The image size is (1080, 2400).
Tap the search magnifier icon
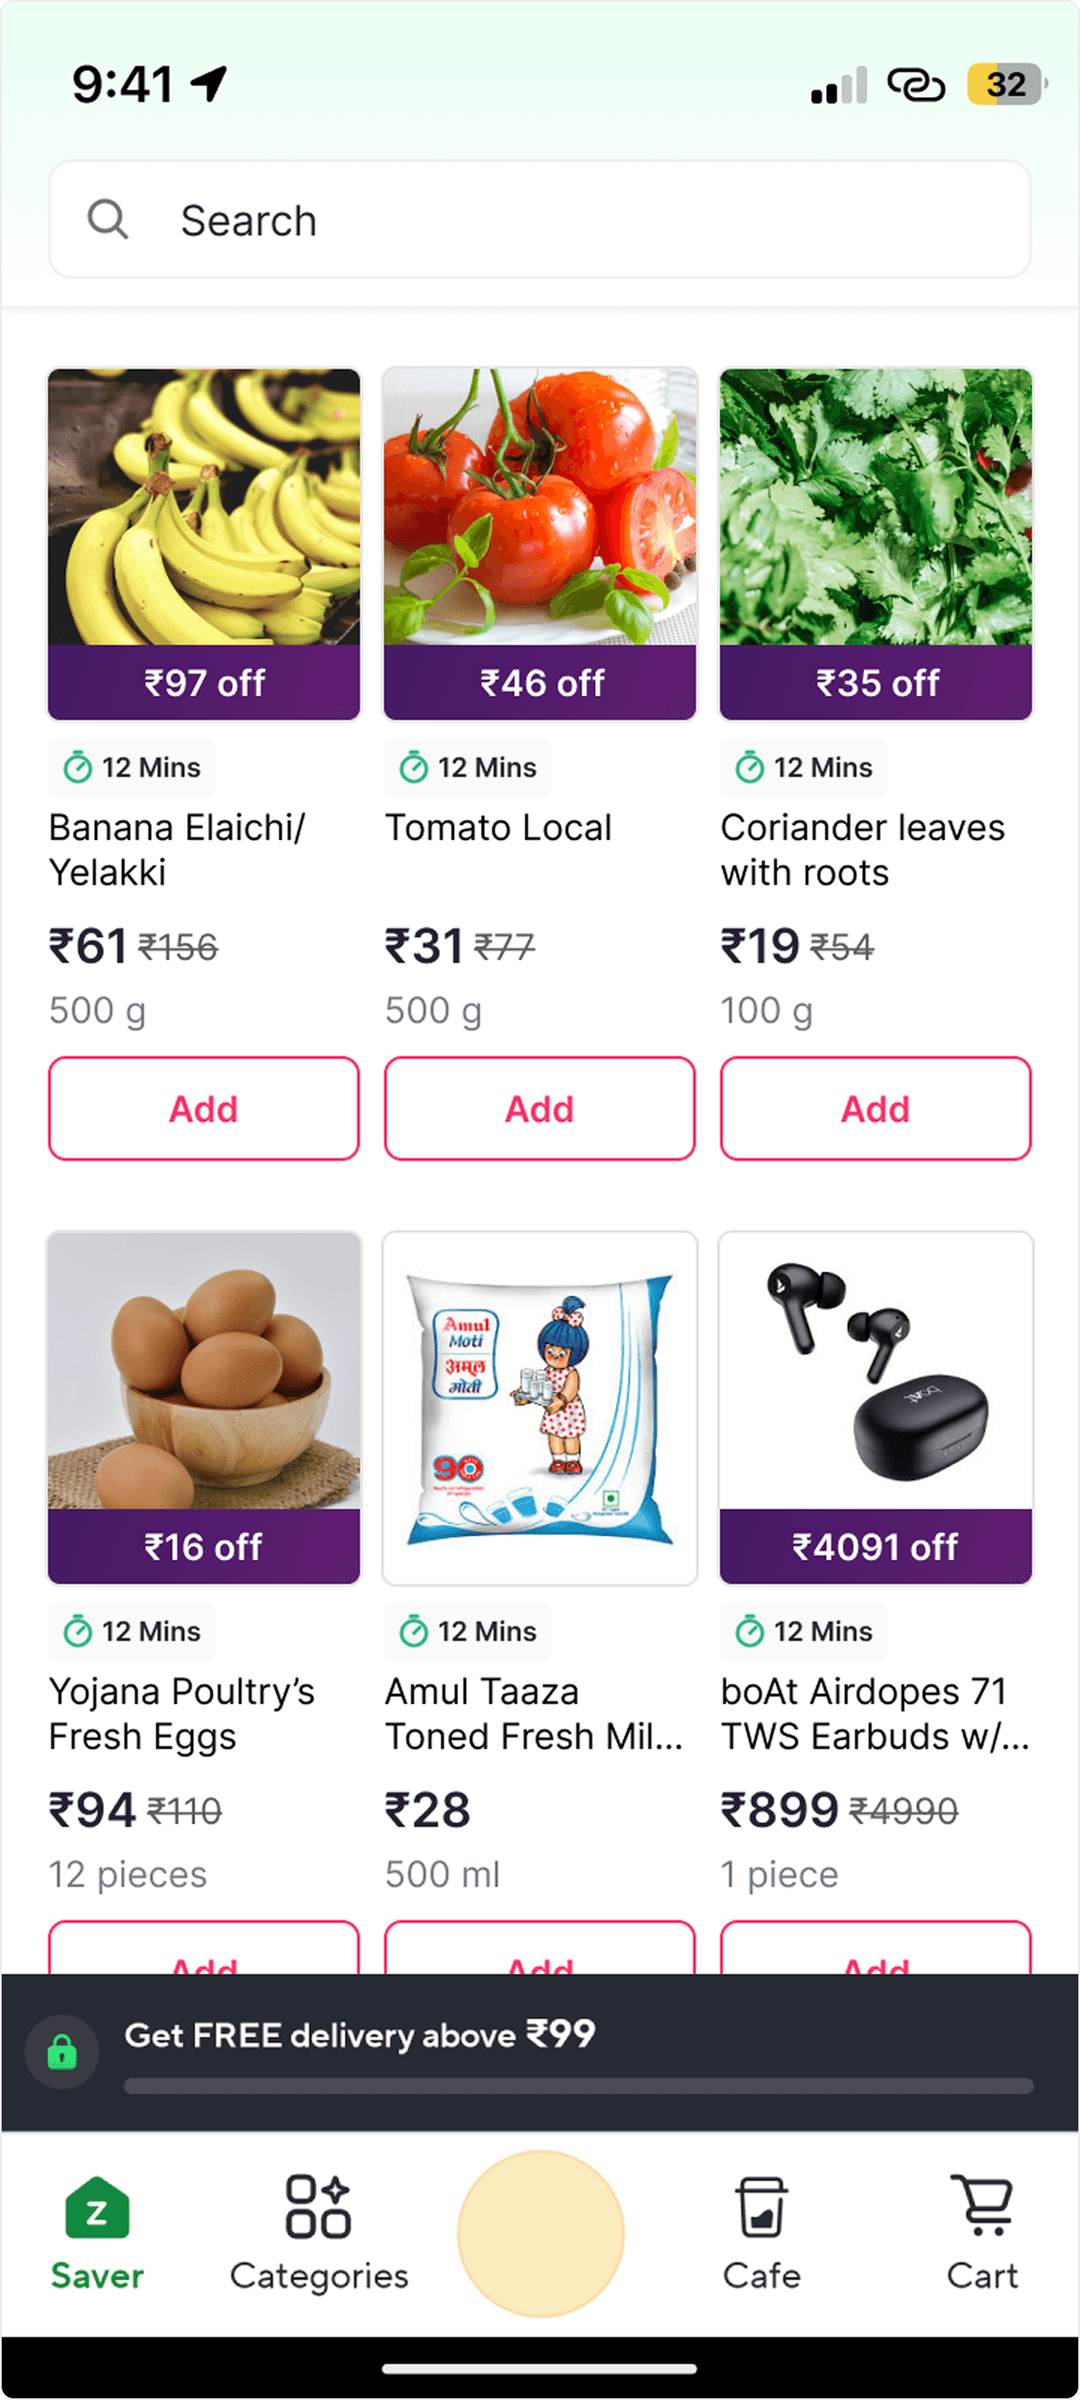[x=108, y=219]
